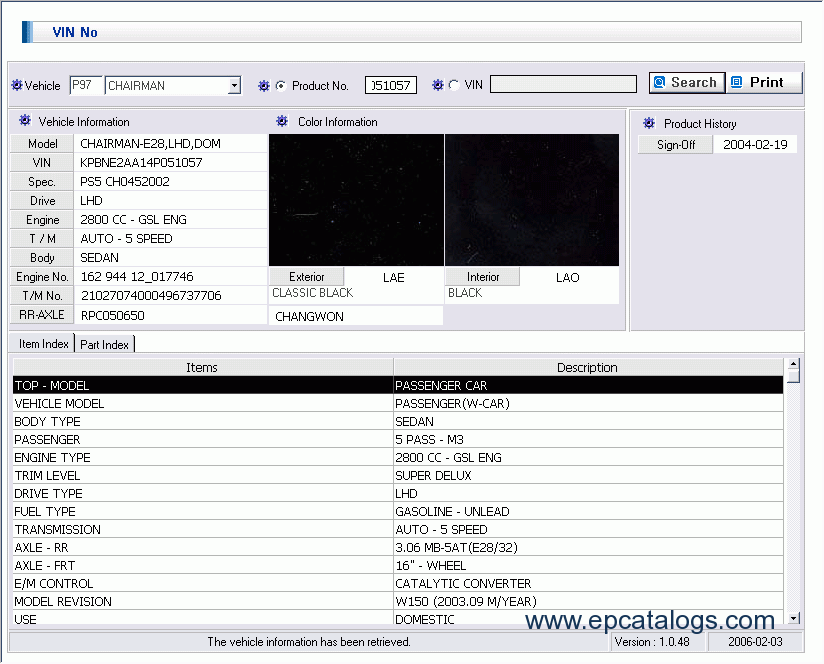The image size is (824, 664).
Task: Select the AXLE - FRT row
Action: [398, 565]
